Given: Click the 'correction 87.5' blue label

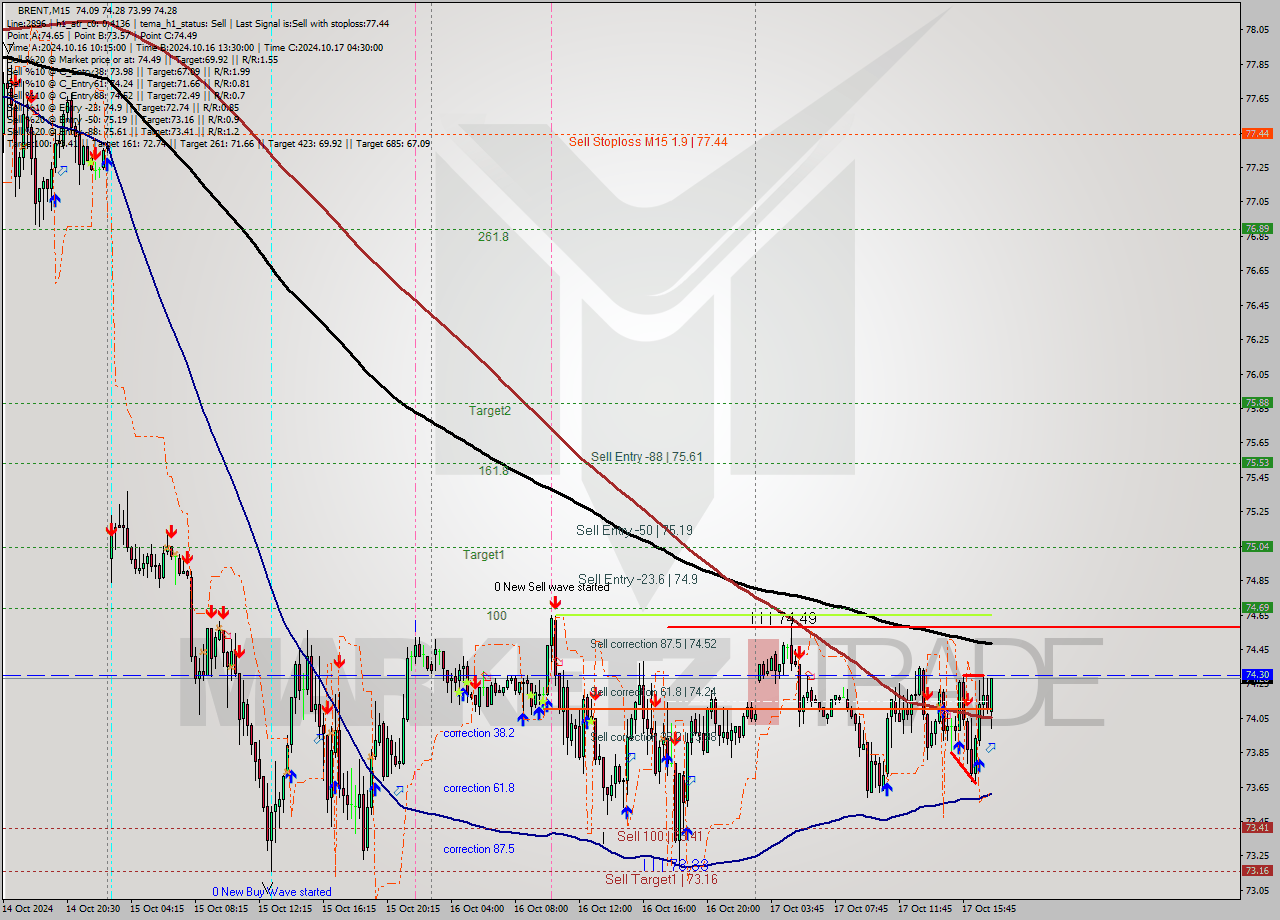Looking at the screenshot, I should (x=479, y=849).
